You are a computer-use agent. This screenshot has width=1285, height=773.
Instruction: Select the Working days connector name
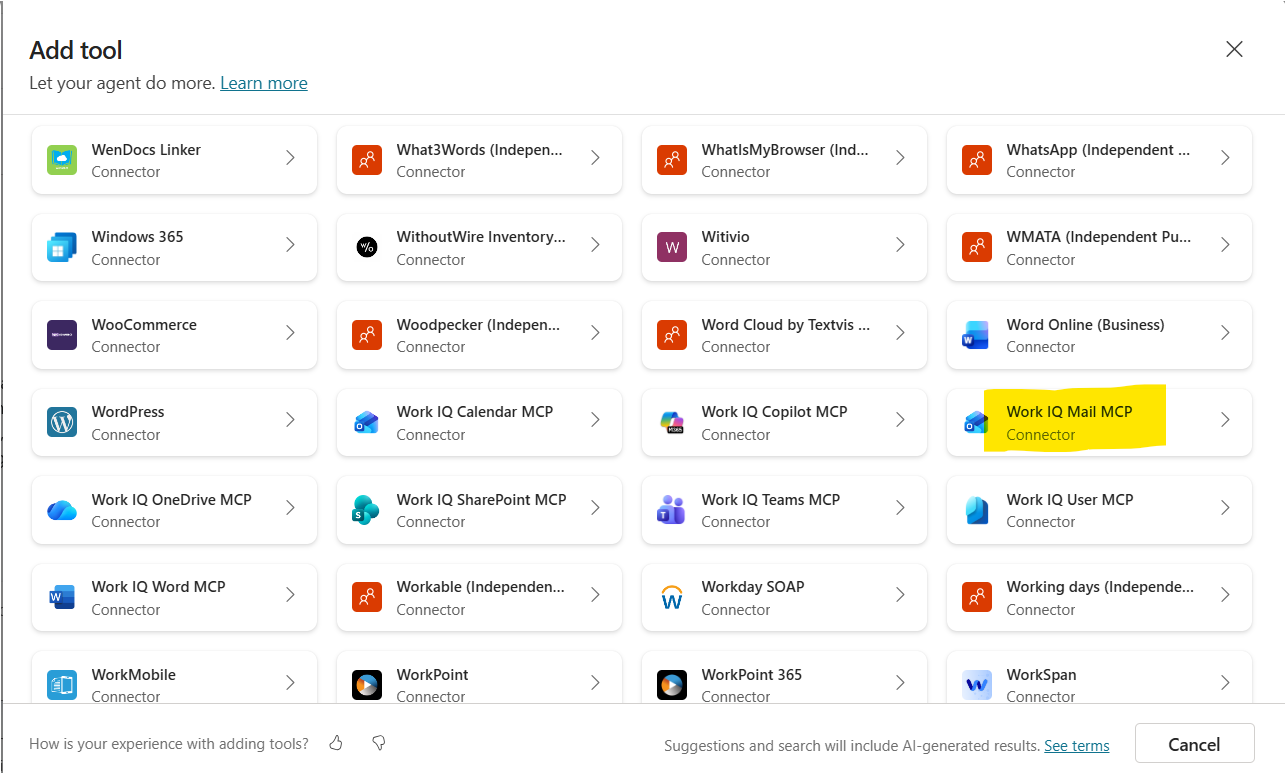coord(1100,587)
